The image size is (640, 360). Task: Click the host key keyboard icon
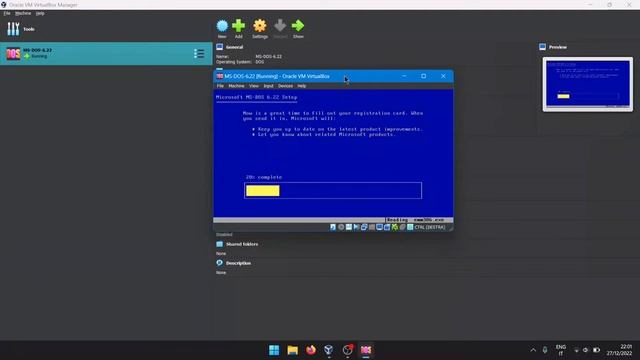point(410,227)
